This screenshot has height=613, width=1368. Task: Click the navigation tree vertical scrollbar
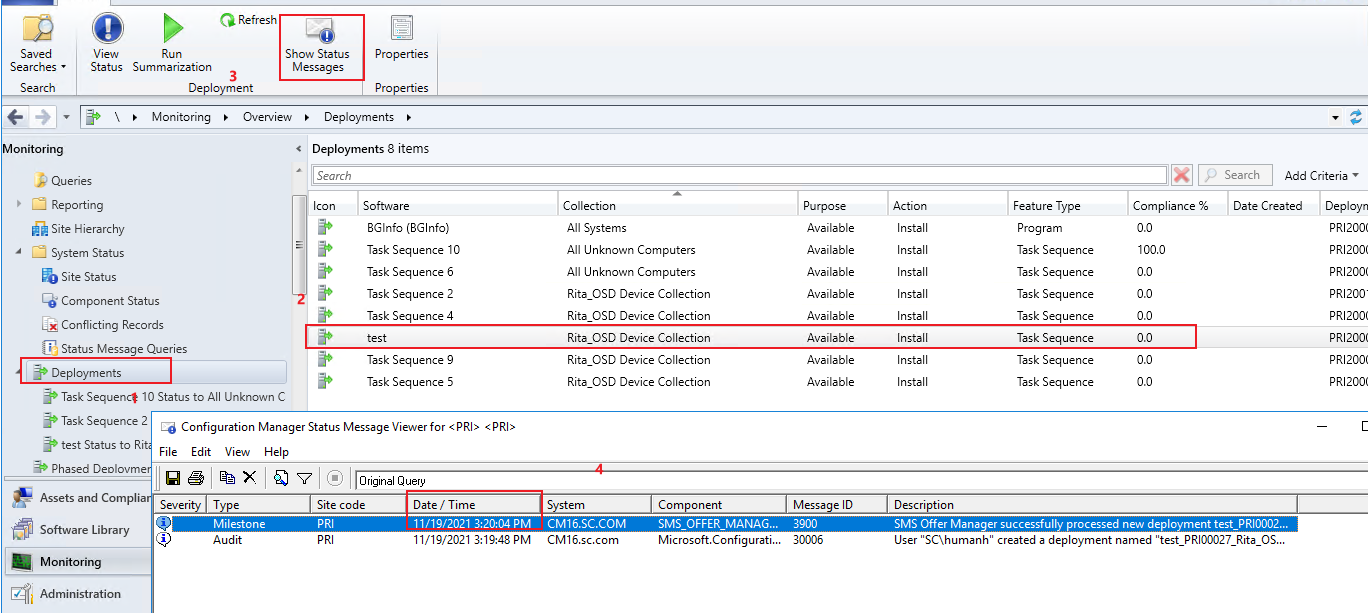tap(297, 244)
